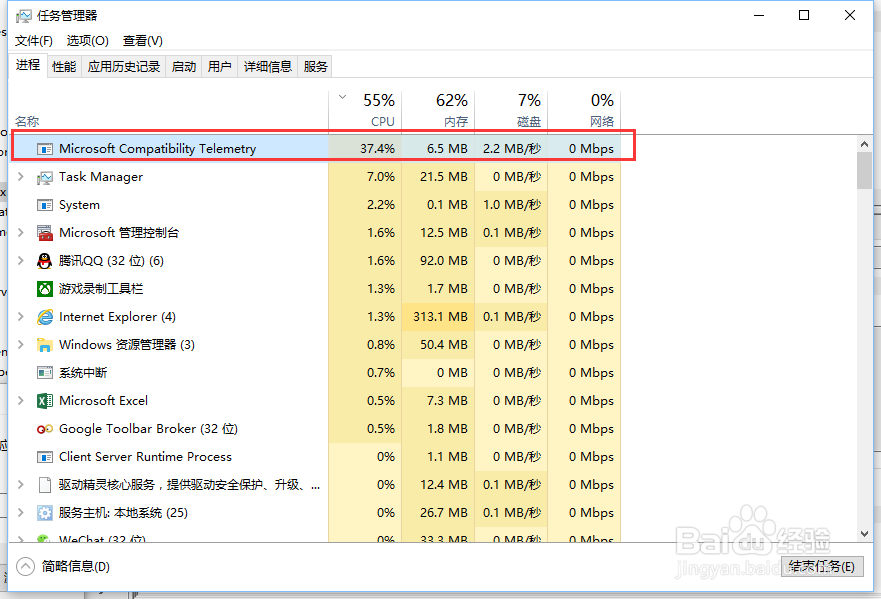881x599 pixels.
Task: Select the System process name
Action: 79,205
